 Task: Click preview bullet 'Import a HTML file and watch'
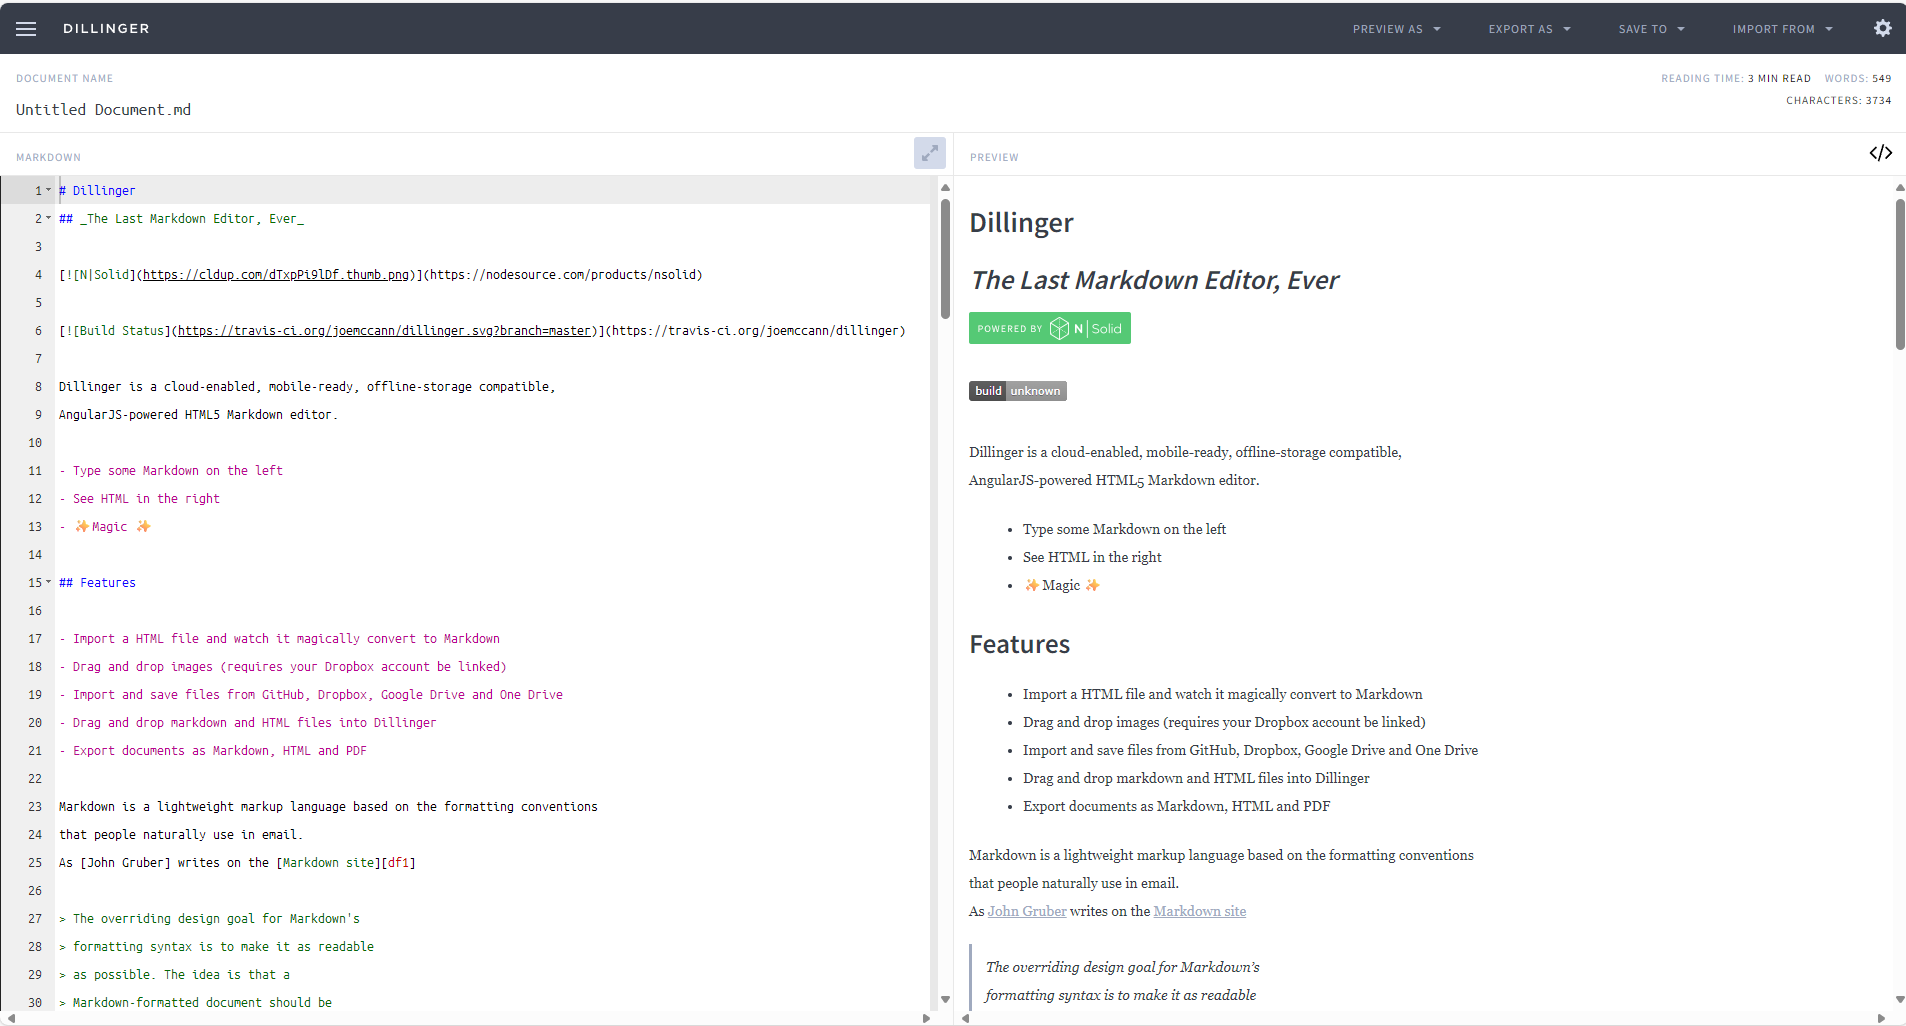pyautogui.click(x=1222, y=694)
